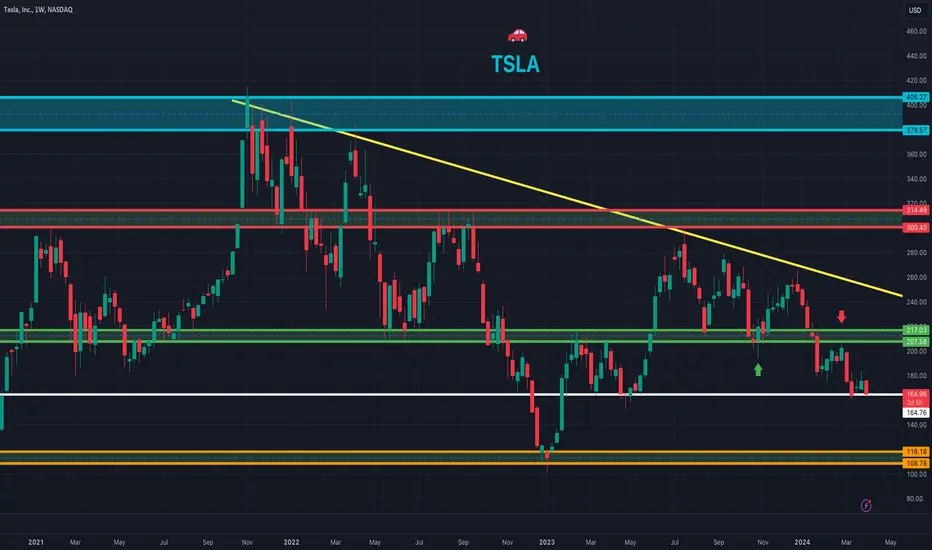The width and height of the screenshot is (932, 550).
Task: Select the 118.18 orange price label
Action: tap(915, 452)
